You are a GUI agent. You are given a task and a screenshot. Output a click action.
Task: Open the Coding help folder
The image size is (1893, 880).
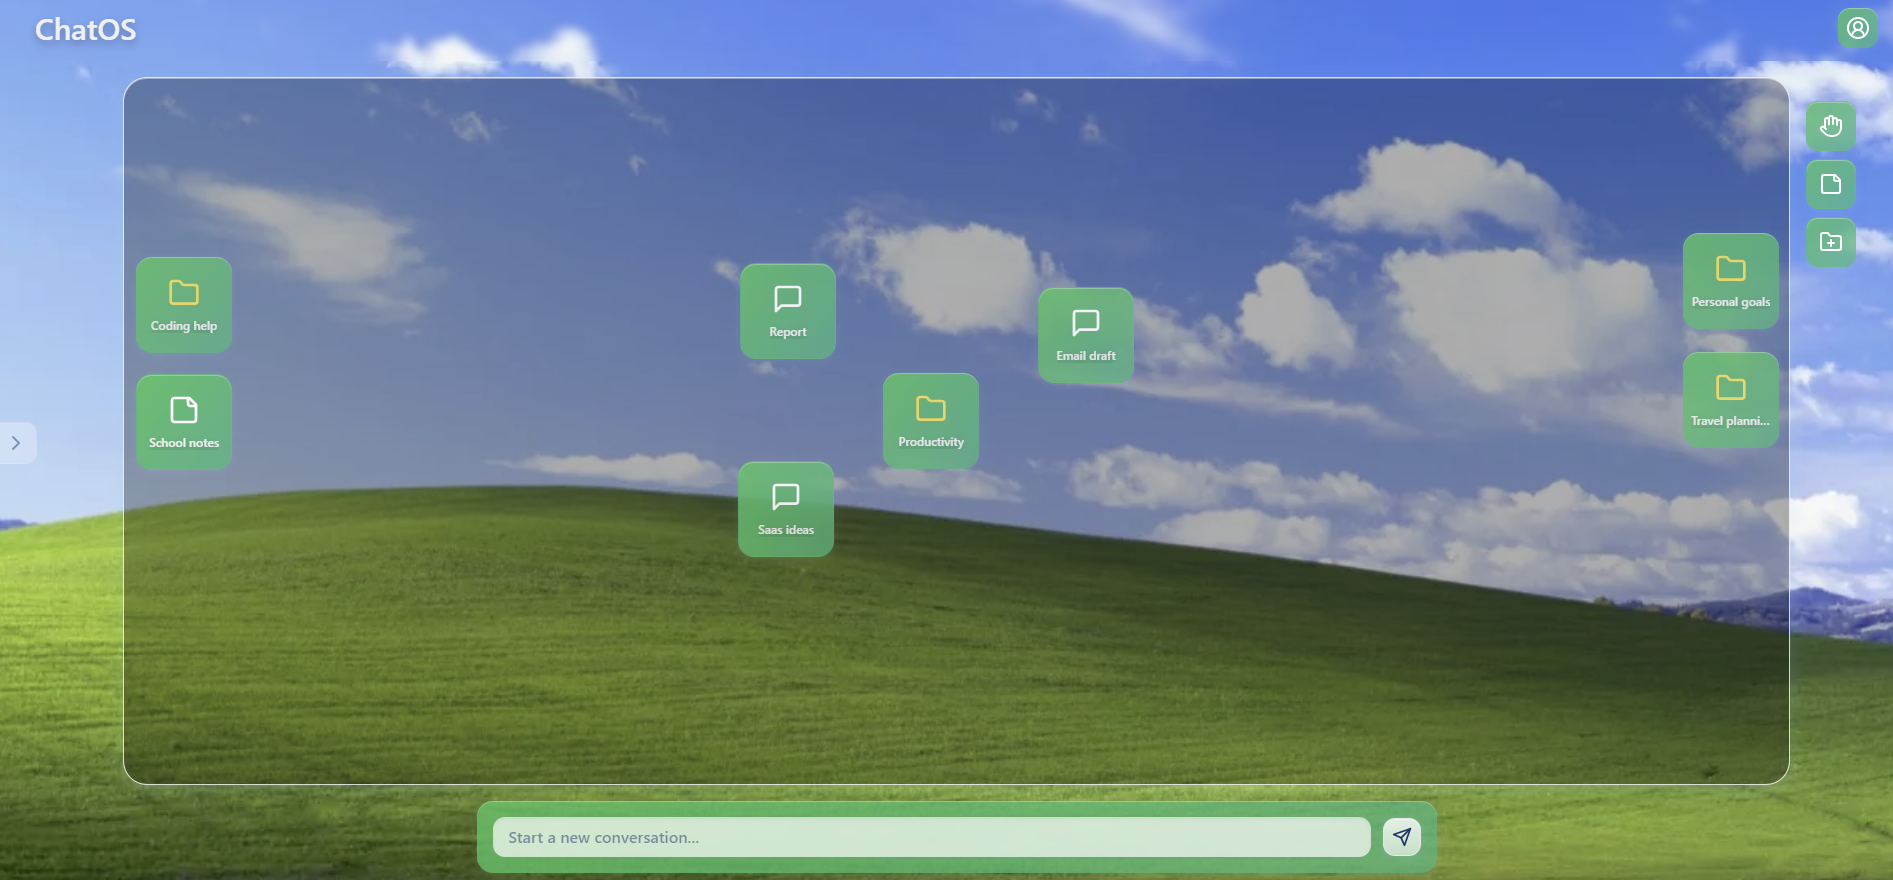[x=184, y=305]
